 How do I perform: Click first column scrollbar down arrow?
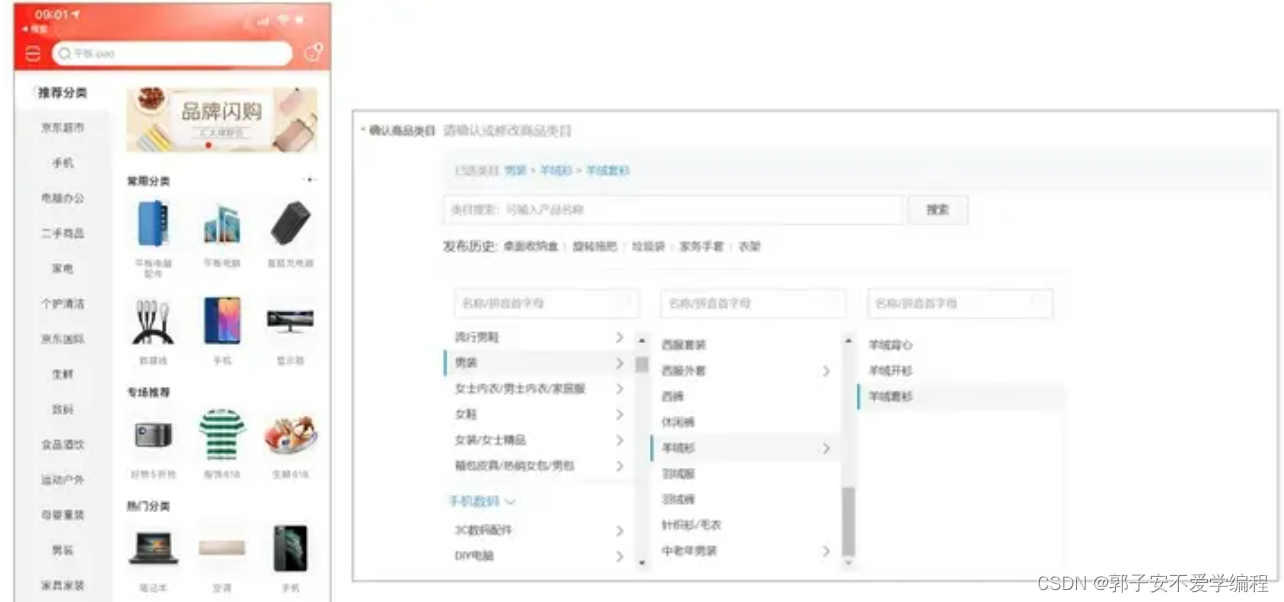[642, 564]
